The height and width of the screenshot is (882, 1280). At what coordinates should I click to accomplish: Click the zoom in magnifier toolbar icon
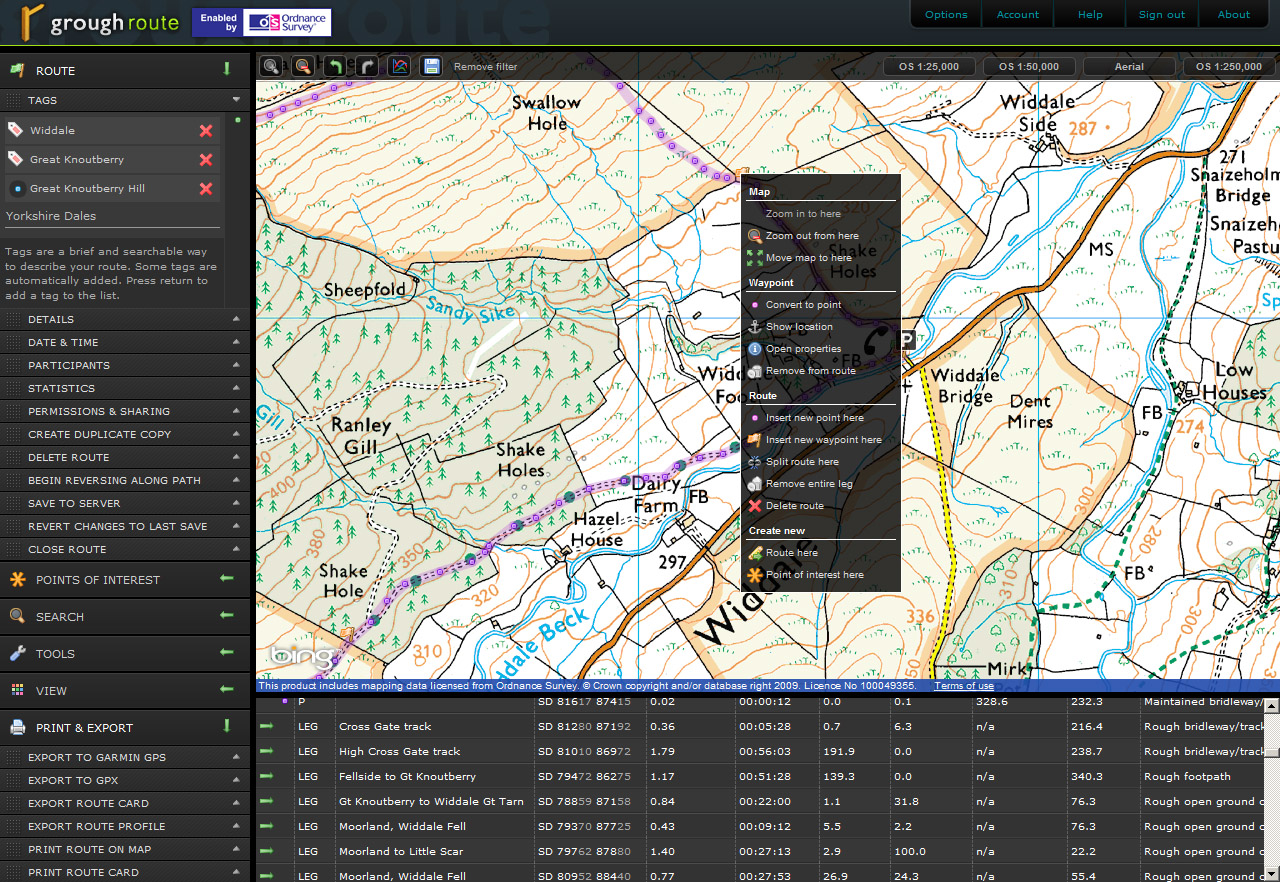pyautogui.click(x=270, y=67)
